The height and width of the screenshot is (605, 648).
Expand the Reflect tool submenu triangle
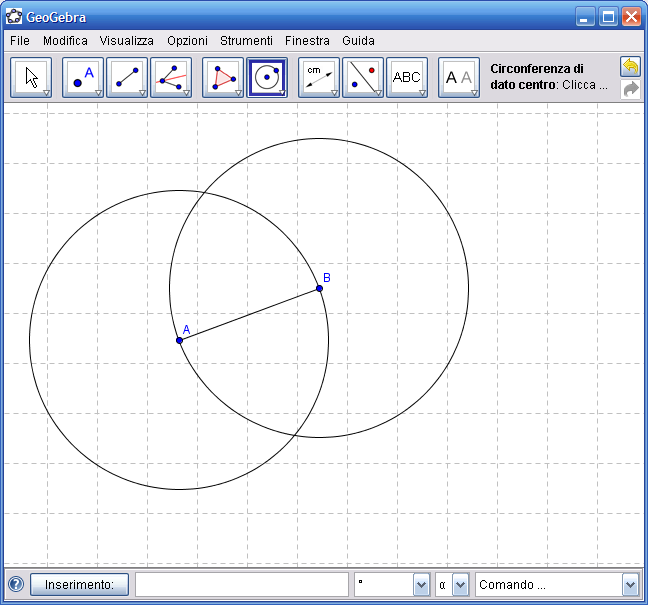(x=378, y=93)
